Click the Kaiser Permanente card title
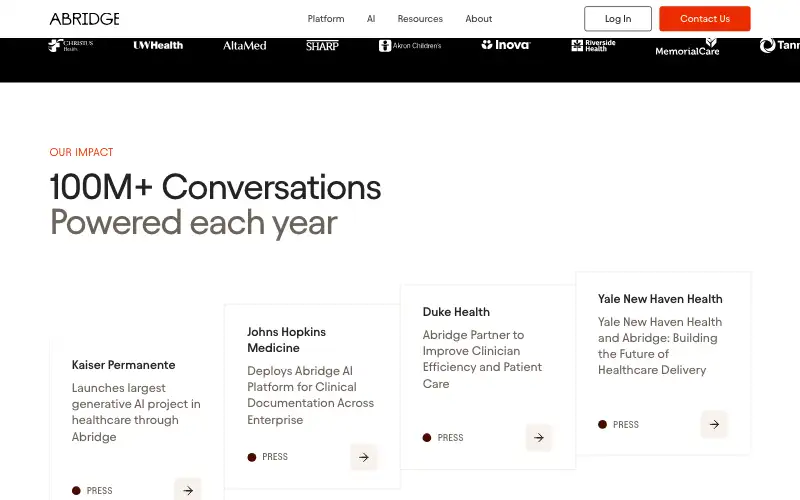 point(123,365)
